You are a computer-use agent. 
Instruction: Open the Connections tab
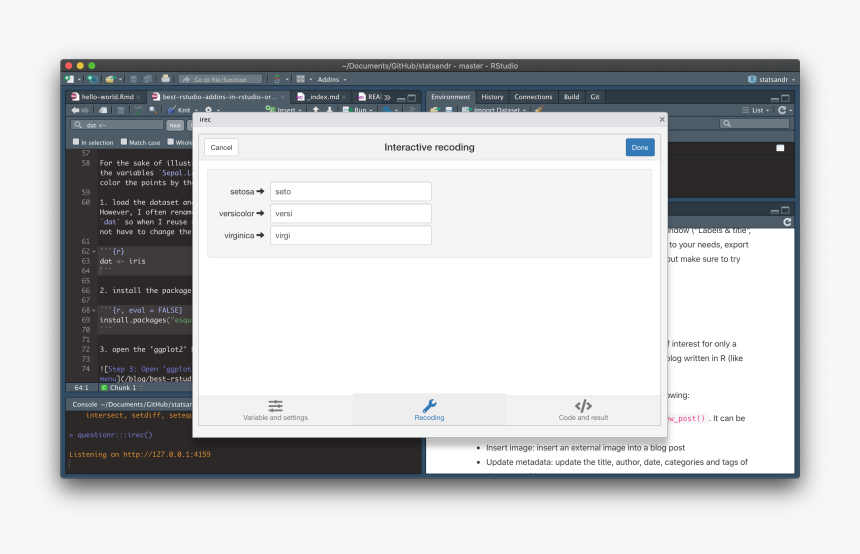click(533, 97)
